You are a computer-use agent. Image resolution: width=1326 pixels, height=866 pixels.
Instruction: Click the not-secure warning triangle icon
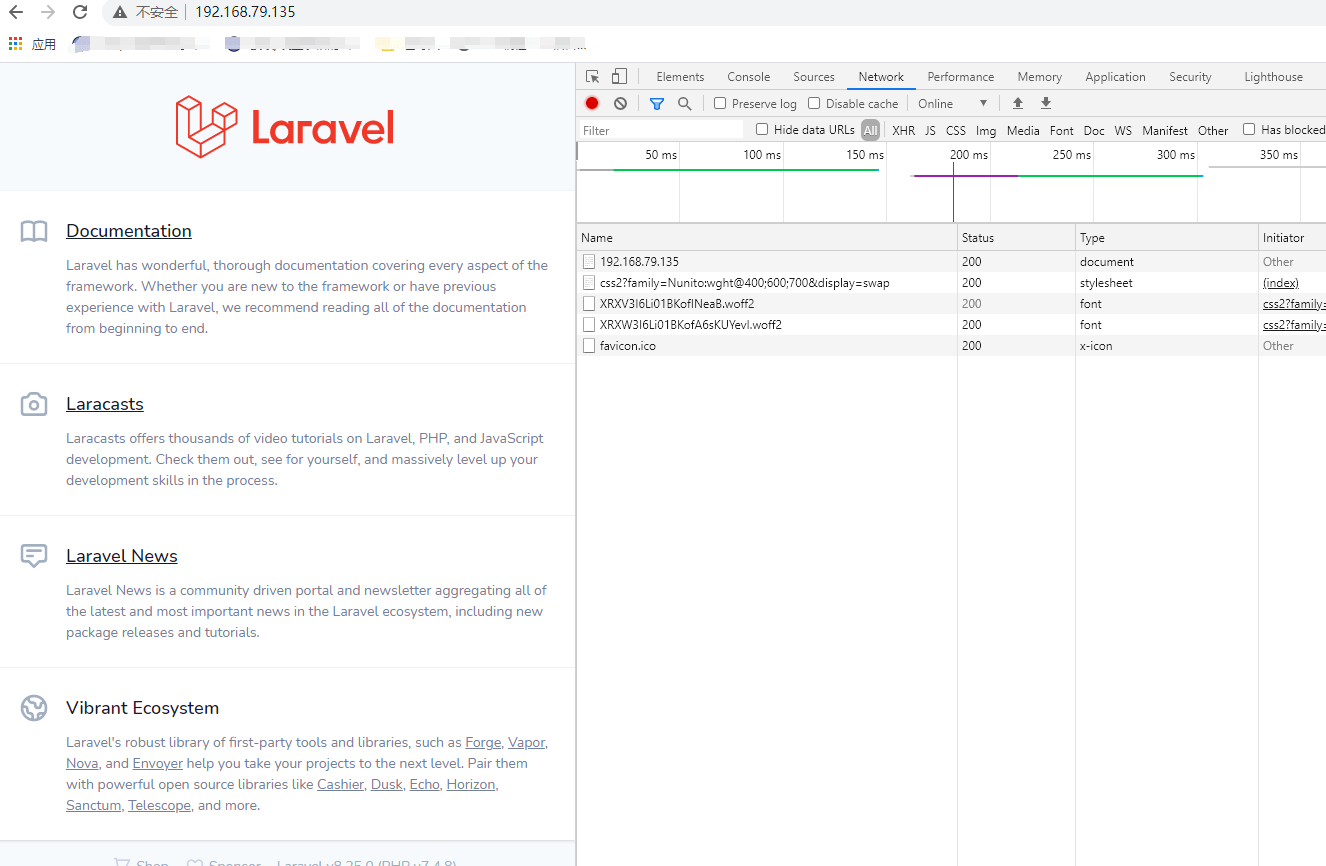[120, 13]
